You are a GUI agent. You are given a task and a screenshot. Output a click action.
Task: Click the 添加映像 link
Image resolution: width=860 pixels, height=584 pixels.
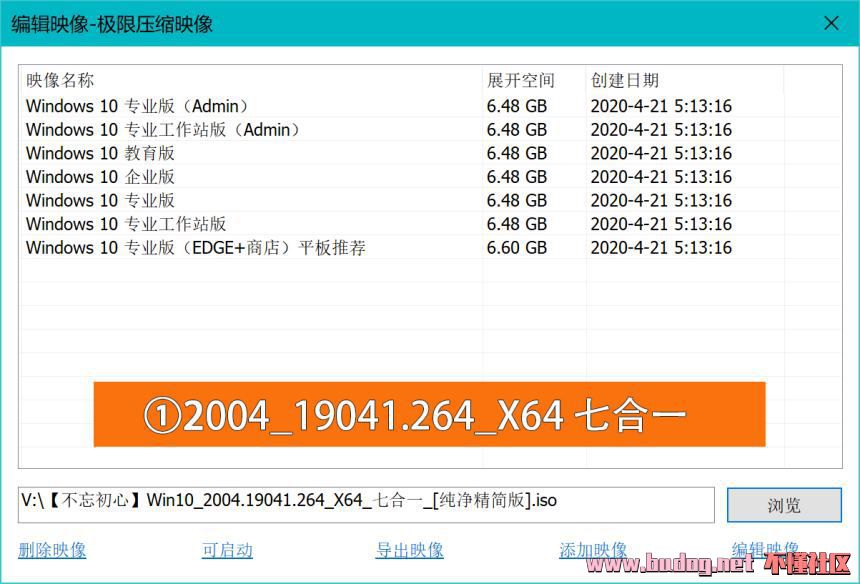[x=593, y=550]
